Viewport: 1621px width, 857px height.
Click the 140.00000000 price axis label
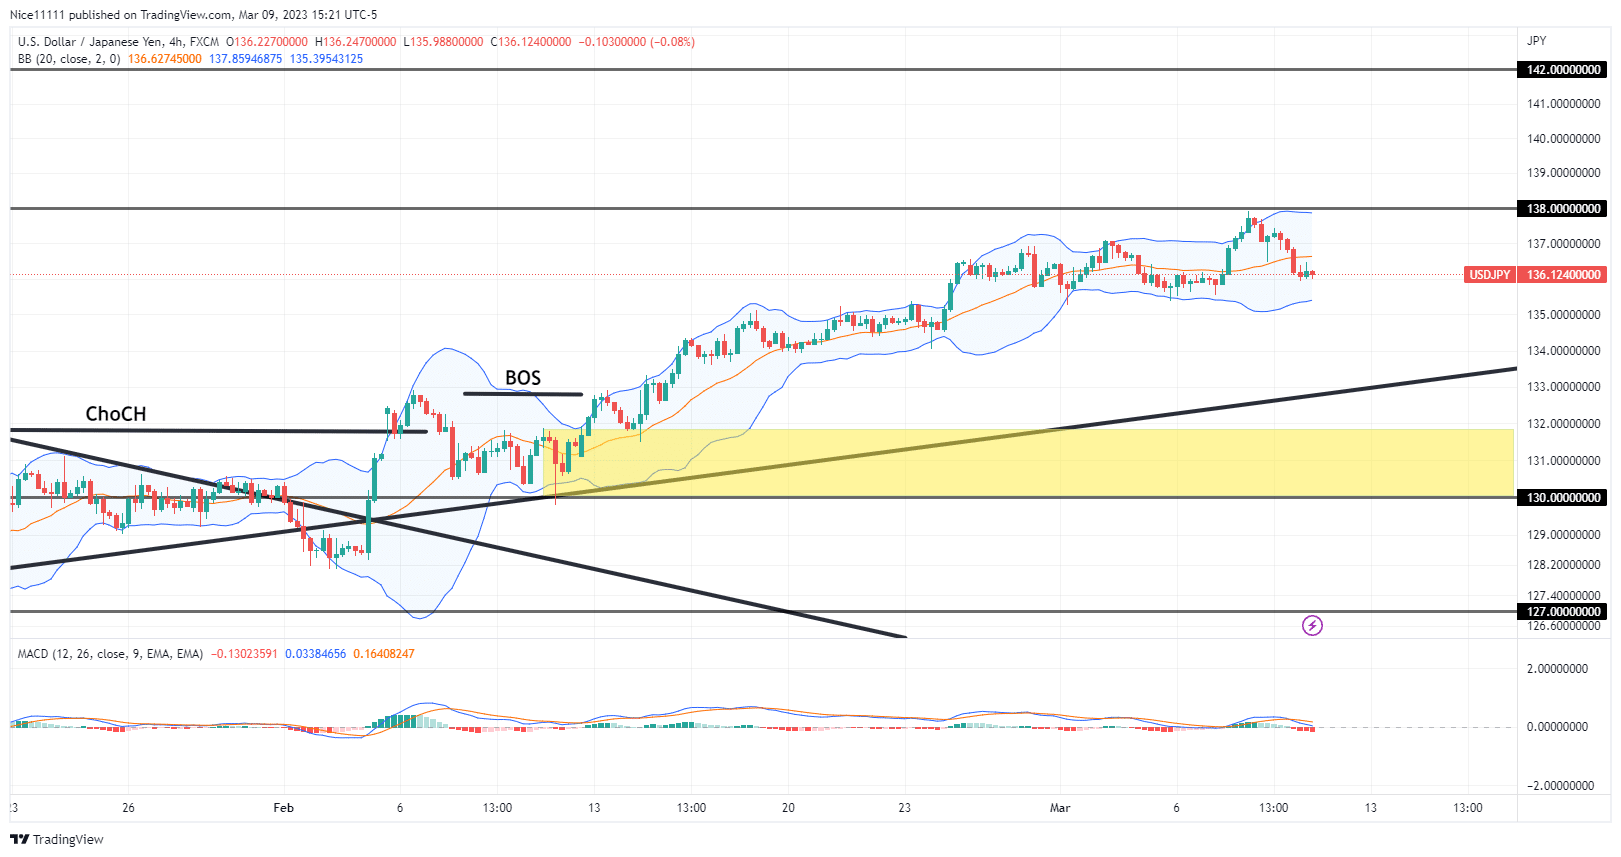tap(1564, 139)
